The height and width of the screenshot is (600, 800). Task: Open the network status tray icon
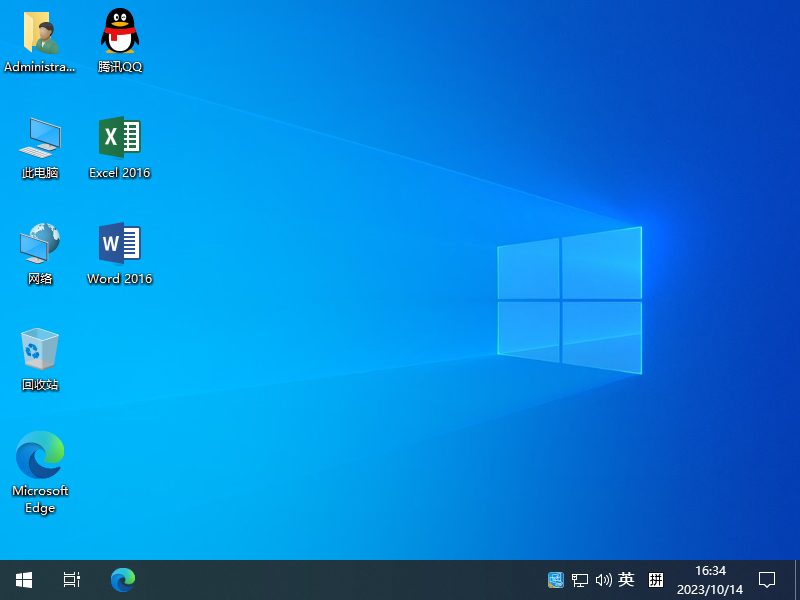click(x=580, y=579)
